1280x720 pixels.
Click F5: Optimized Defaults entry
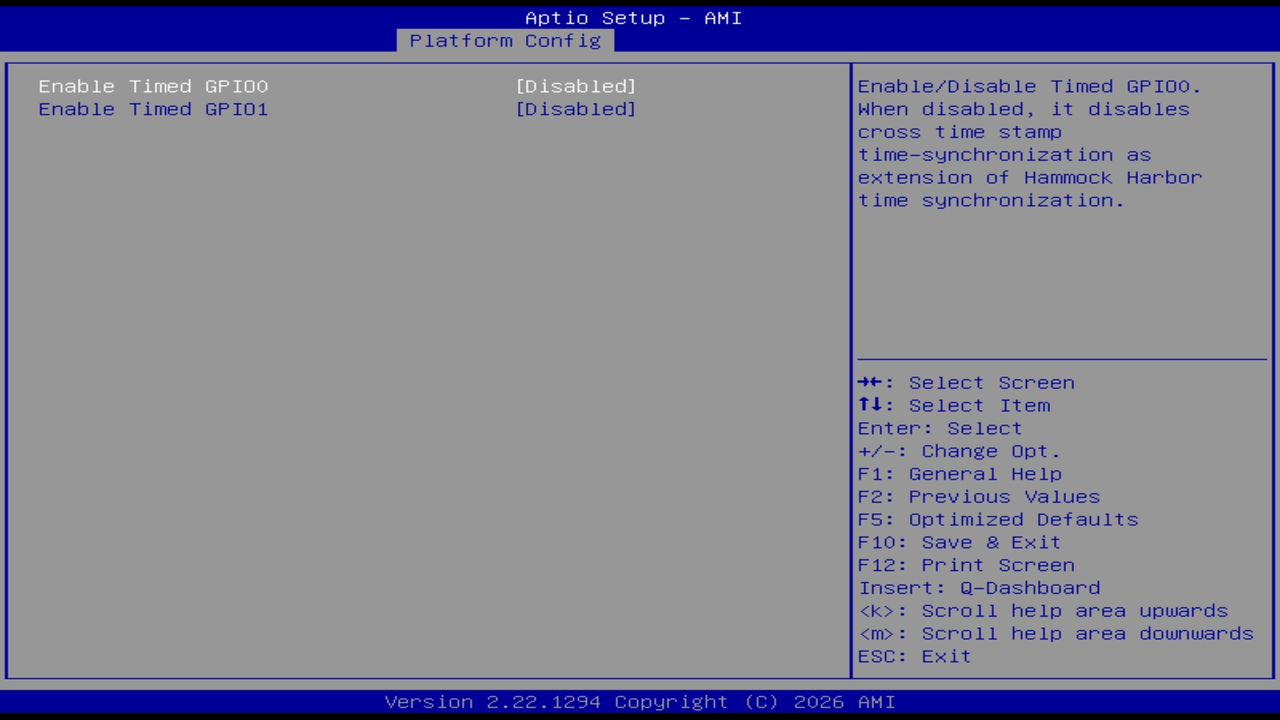tap(997, 519)
